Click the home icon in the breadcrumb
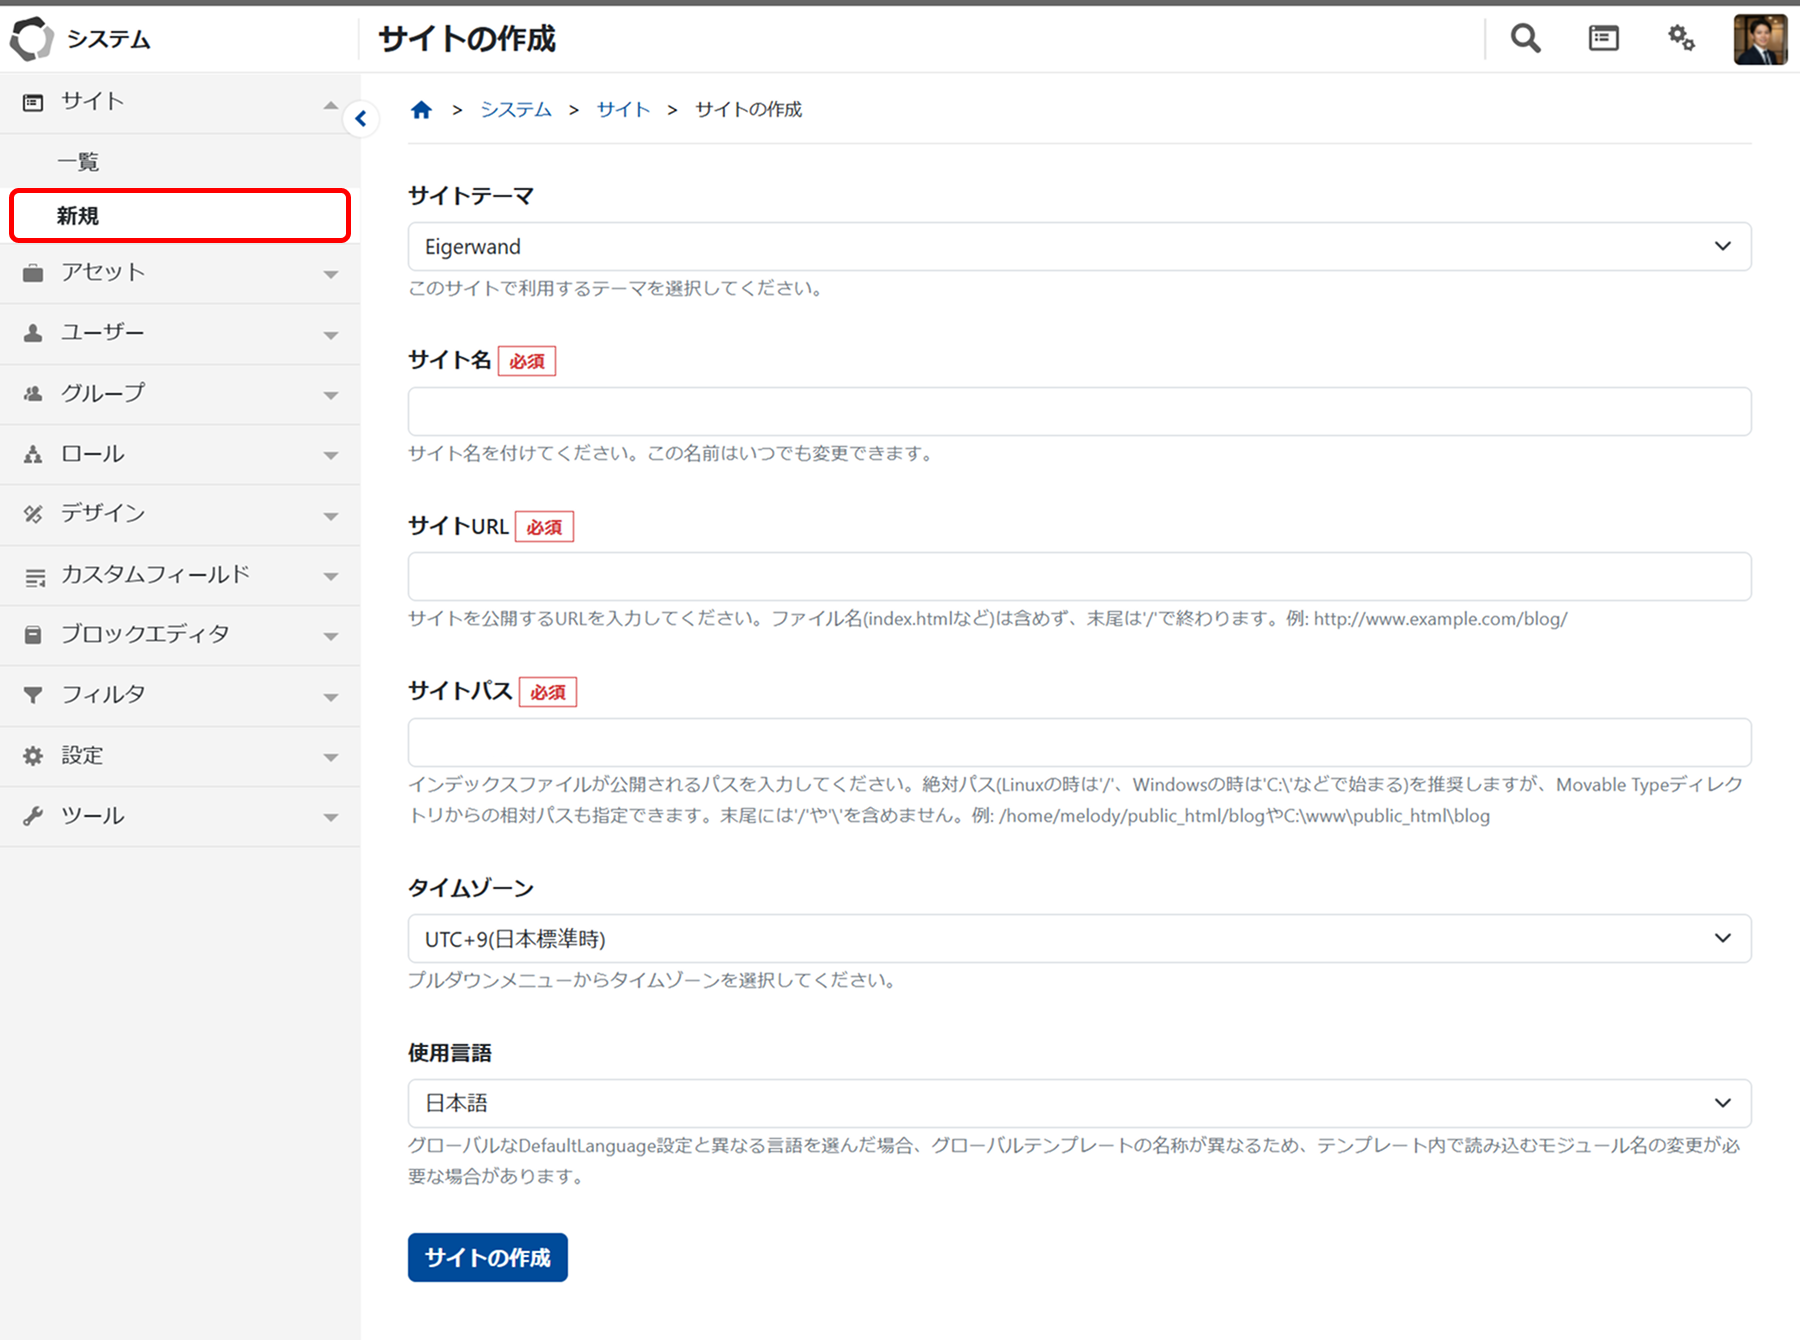The width and height of the screenshot is (1800, 1340). (421, 109)
